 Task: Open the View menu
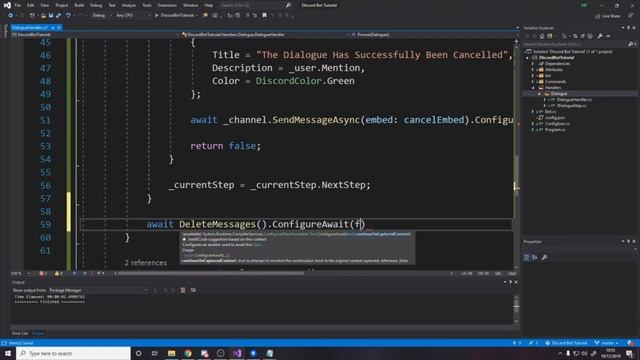point(44,5)
